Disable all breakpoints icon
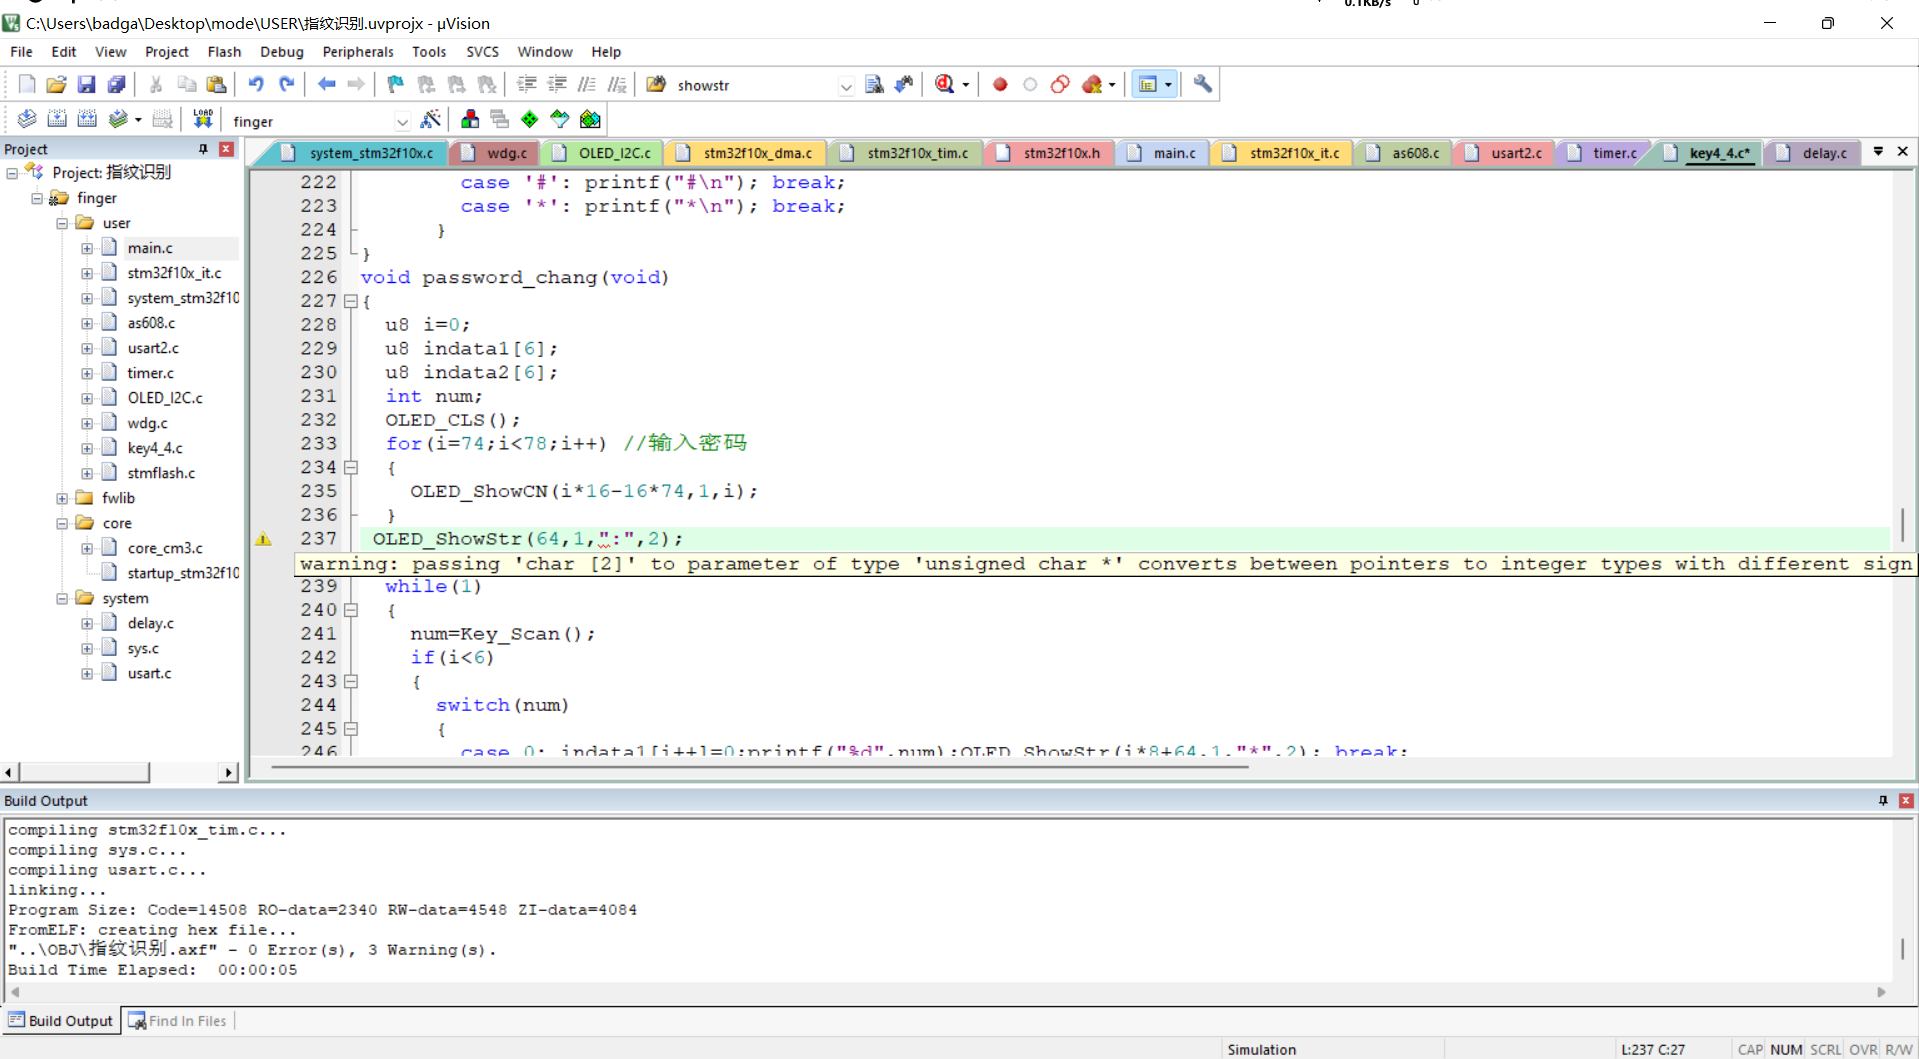Viewport: 1919px width, 1059px height. [1061, 85]
